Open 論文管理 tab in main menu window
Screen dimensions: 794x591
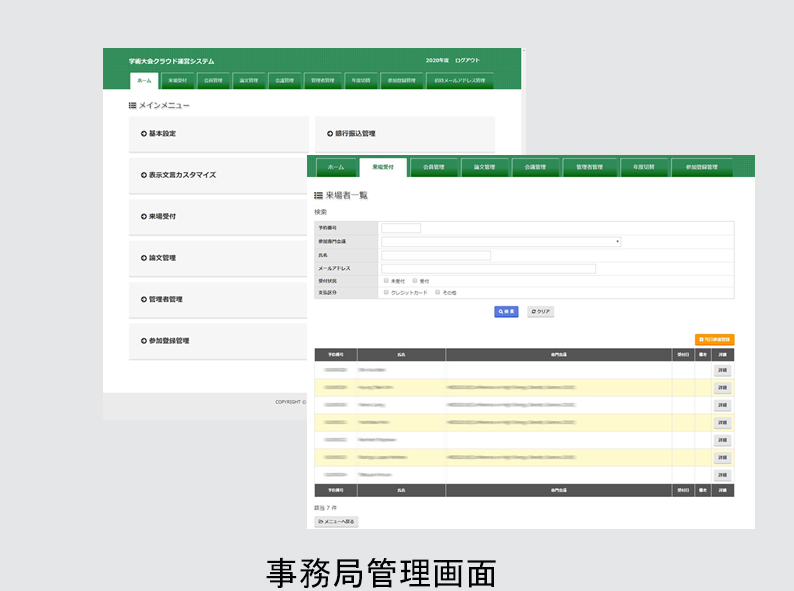[249, 81]
